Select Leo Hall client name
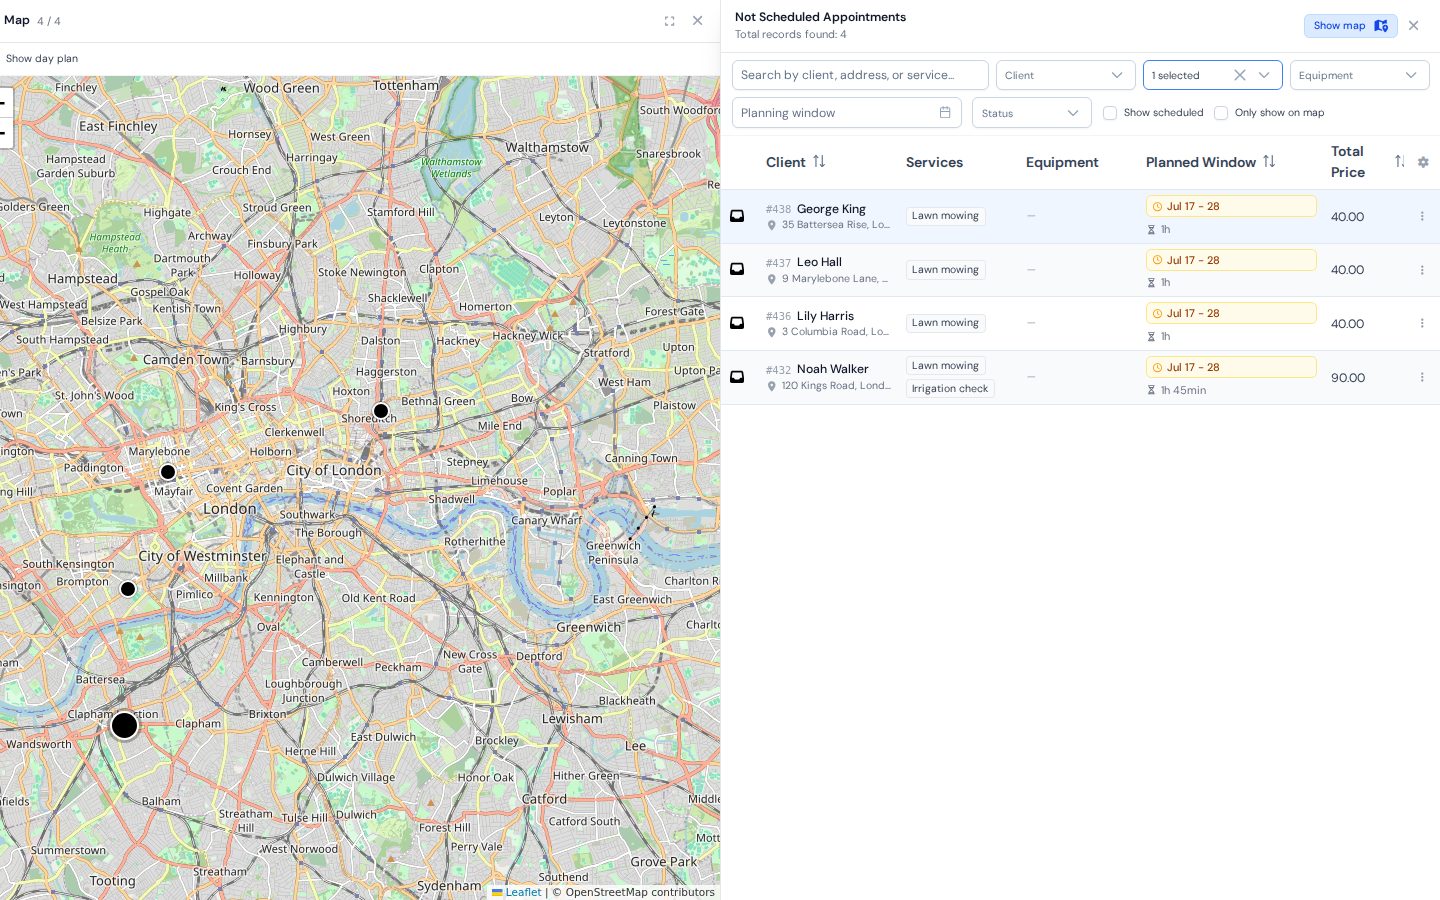Image resolution: width=1440 pixels, height=900 pixels. pyautogui.click(x=819, y=262)
